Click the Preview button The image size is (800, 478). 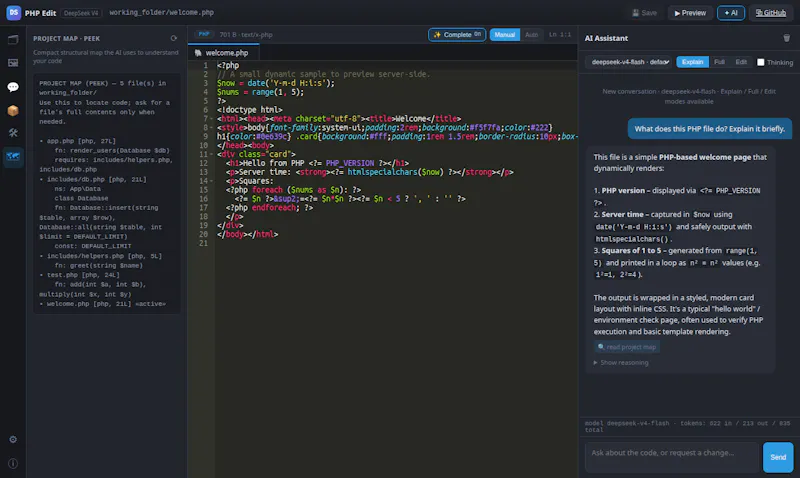pyautogui.click(x=690, y=13)
